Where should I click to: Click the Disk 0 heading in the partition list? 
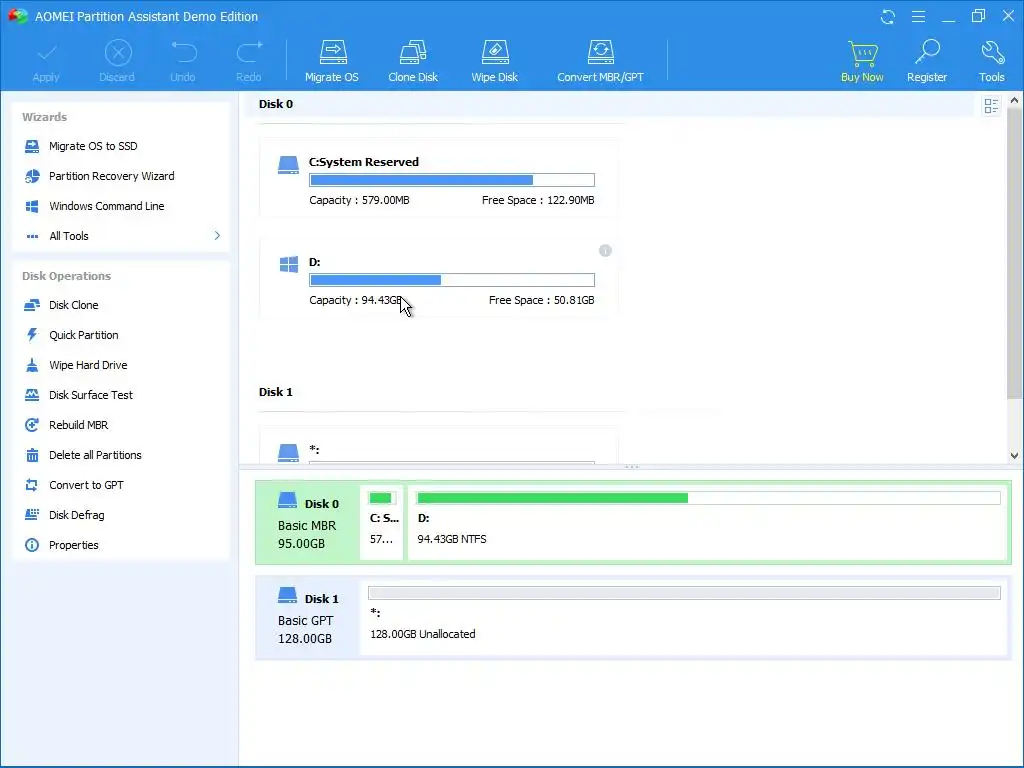276,104
